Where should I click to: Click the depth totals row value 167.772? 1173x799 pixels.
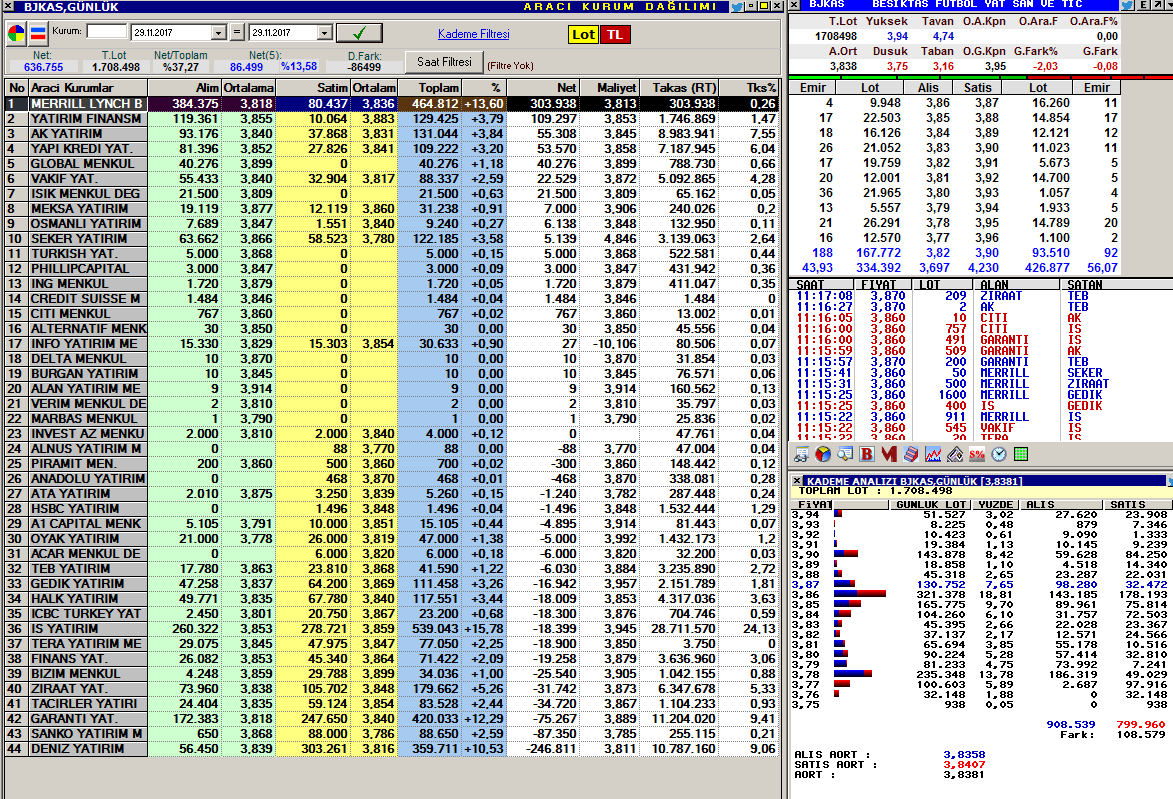tap(878, 253)
